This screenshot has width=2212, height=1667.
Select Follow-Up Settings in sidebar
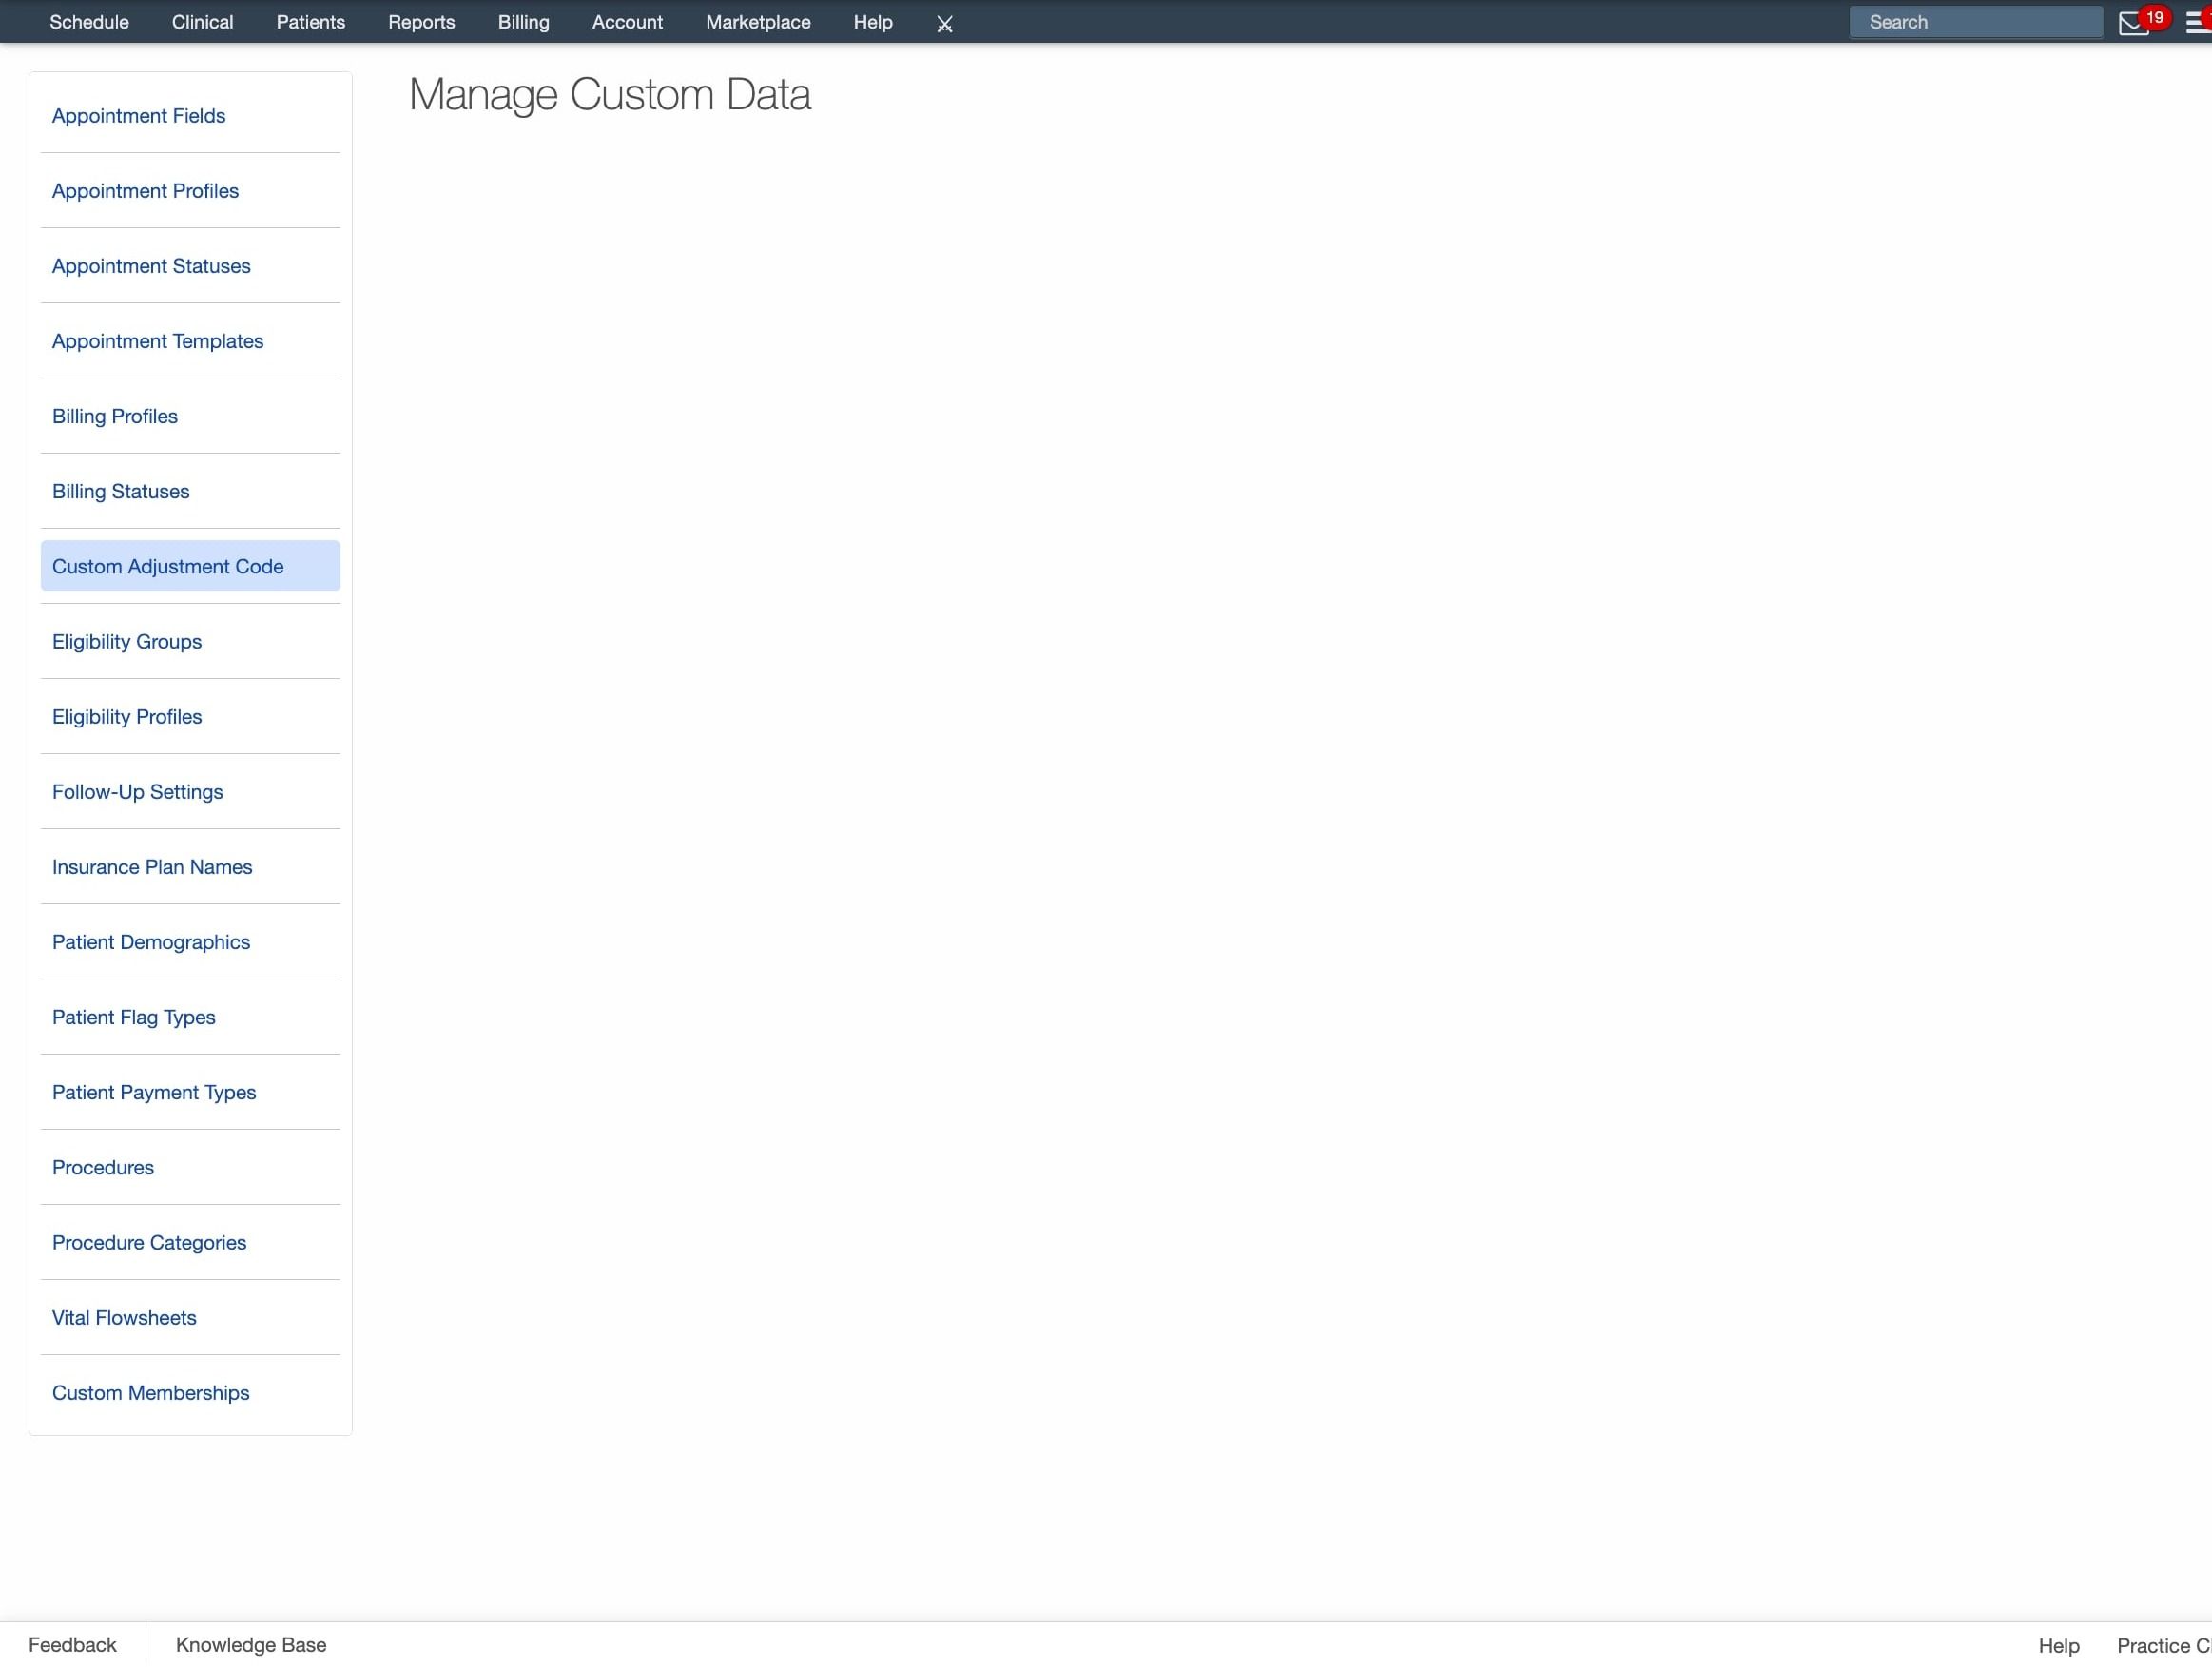[190, 791]
